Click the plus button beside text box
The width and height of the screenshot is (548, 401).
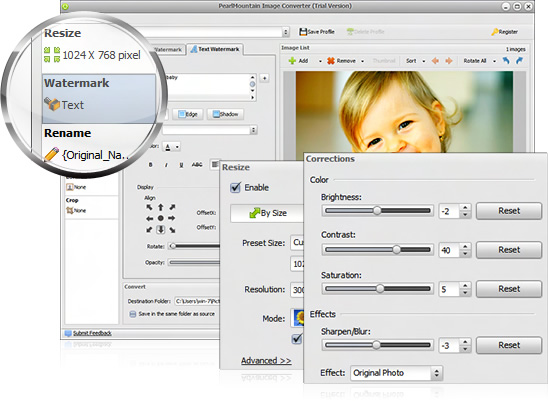tap(265, 78)
